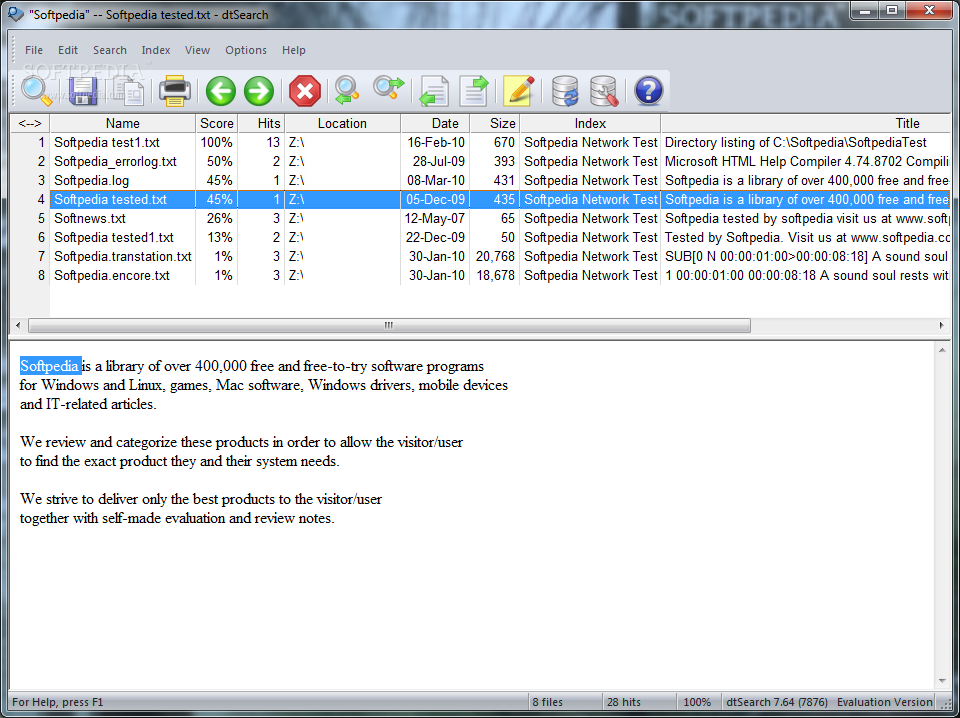Open the Search magnifier toolbar icon
Viewport: 960px width, 718px height.
click(36, 91)
